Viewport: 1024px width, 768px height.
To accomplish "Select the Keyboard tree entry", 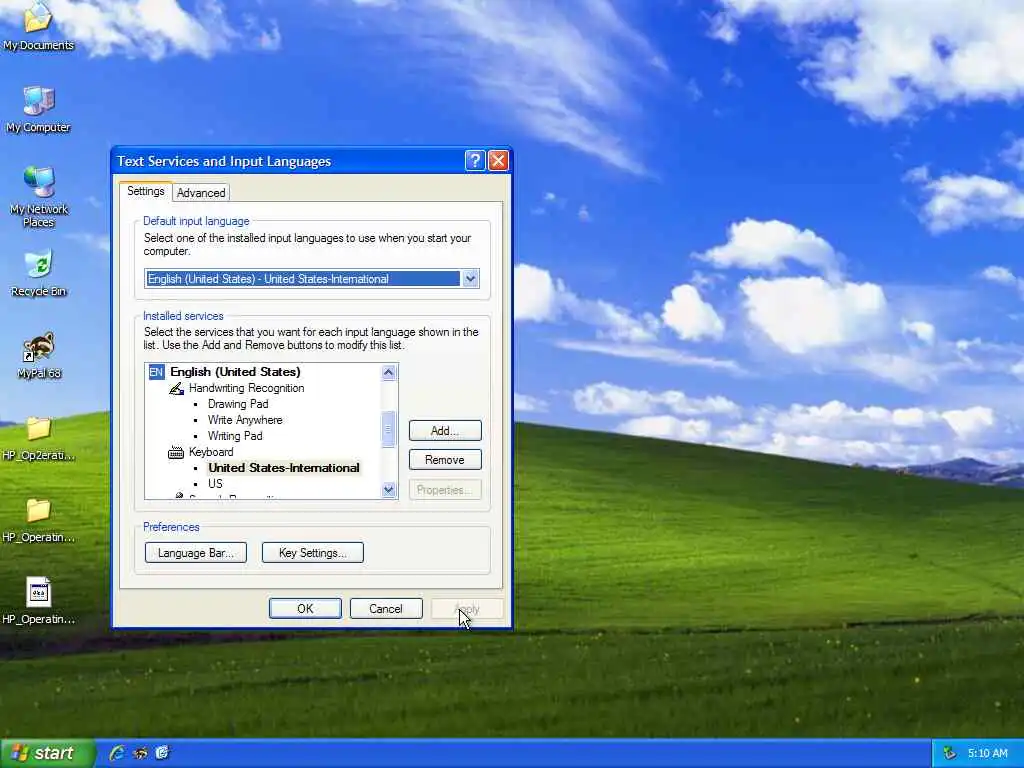I will [211, 452].
